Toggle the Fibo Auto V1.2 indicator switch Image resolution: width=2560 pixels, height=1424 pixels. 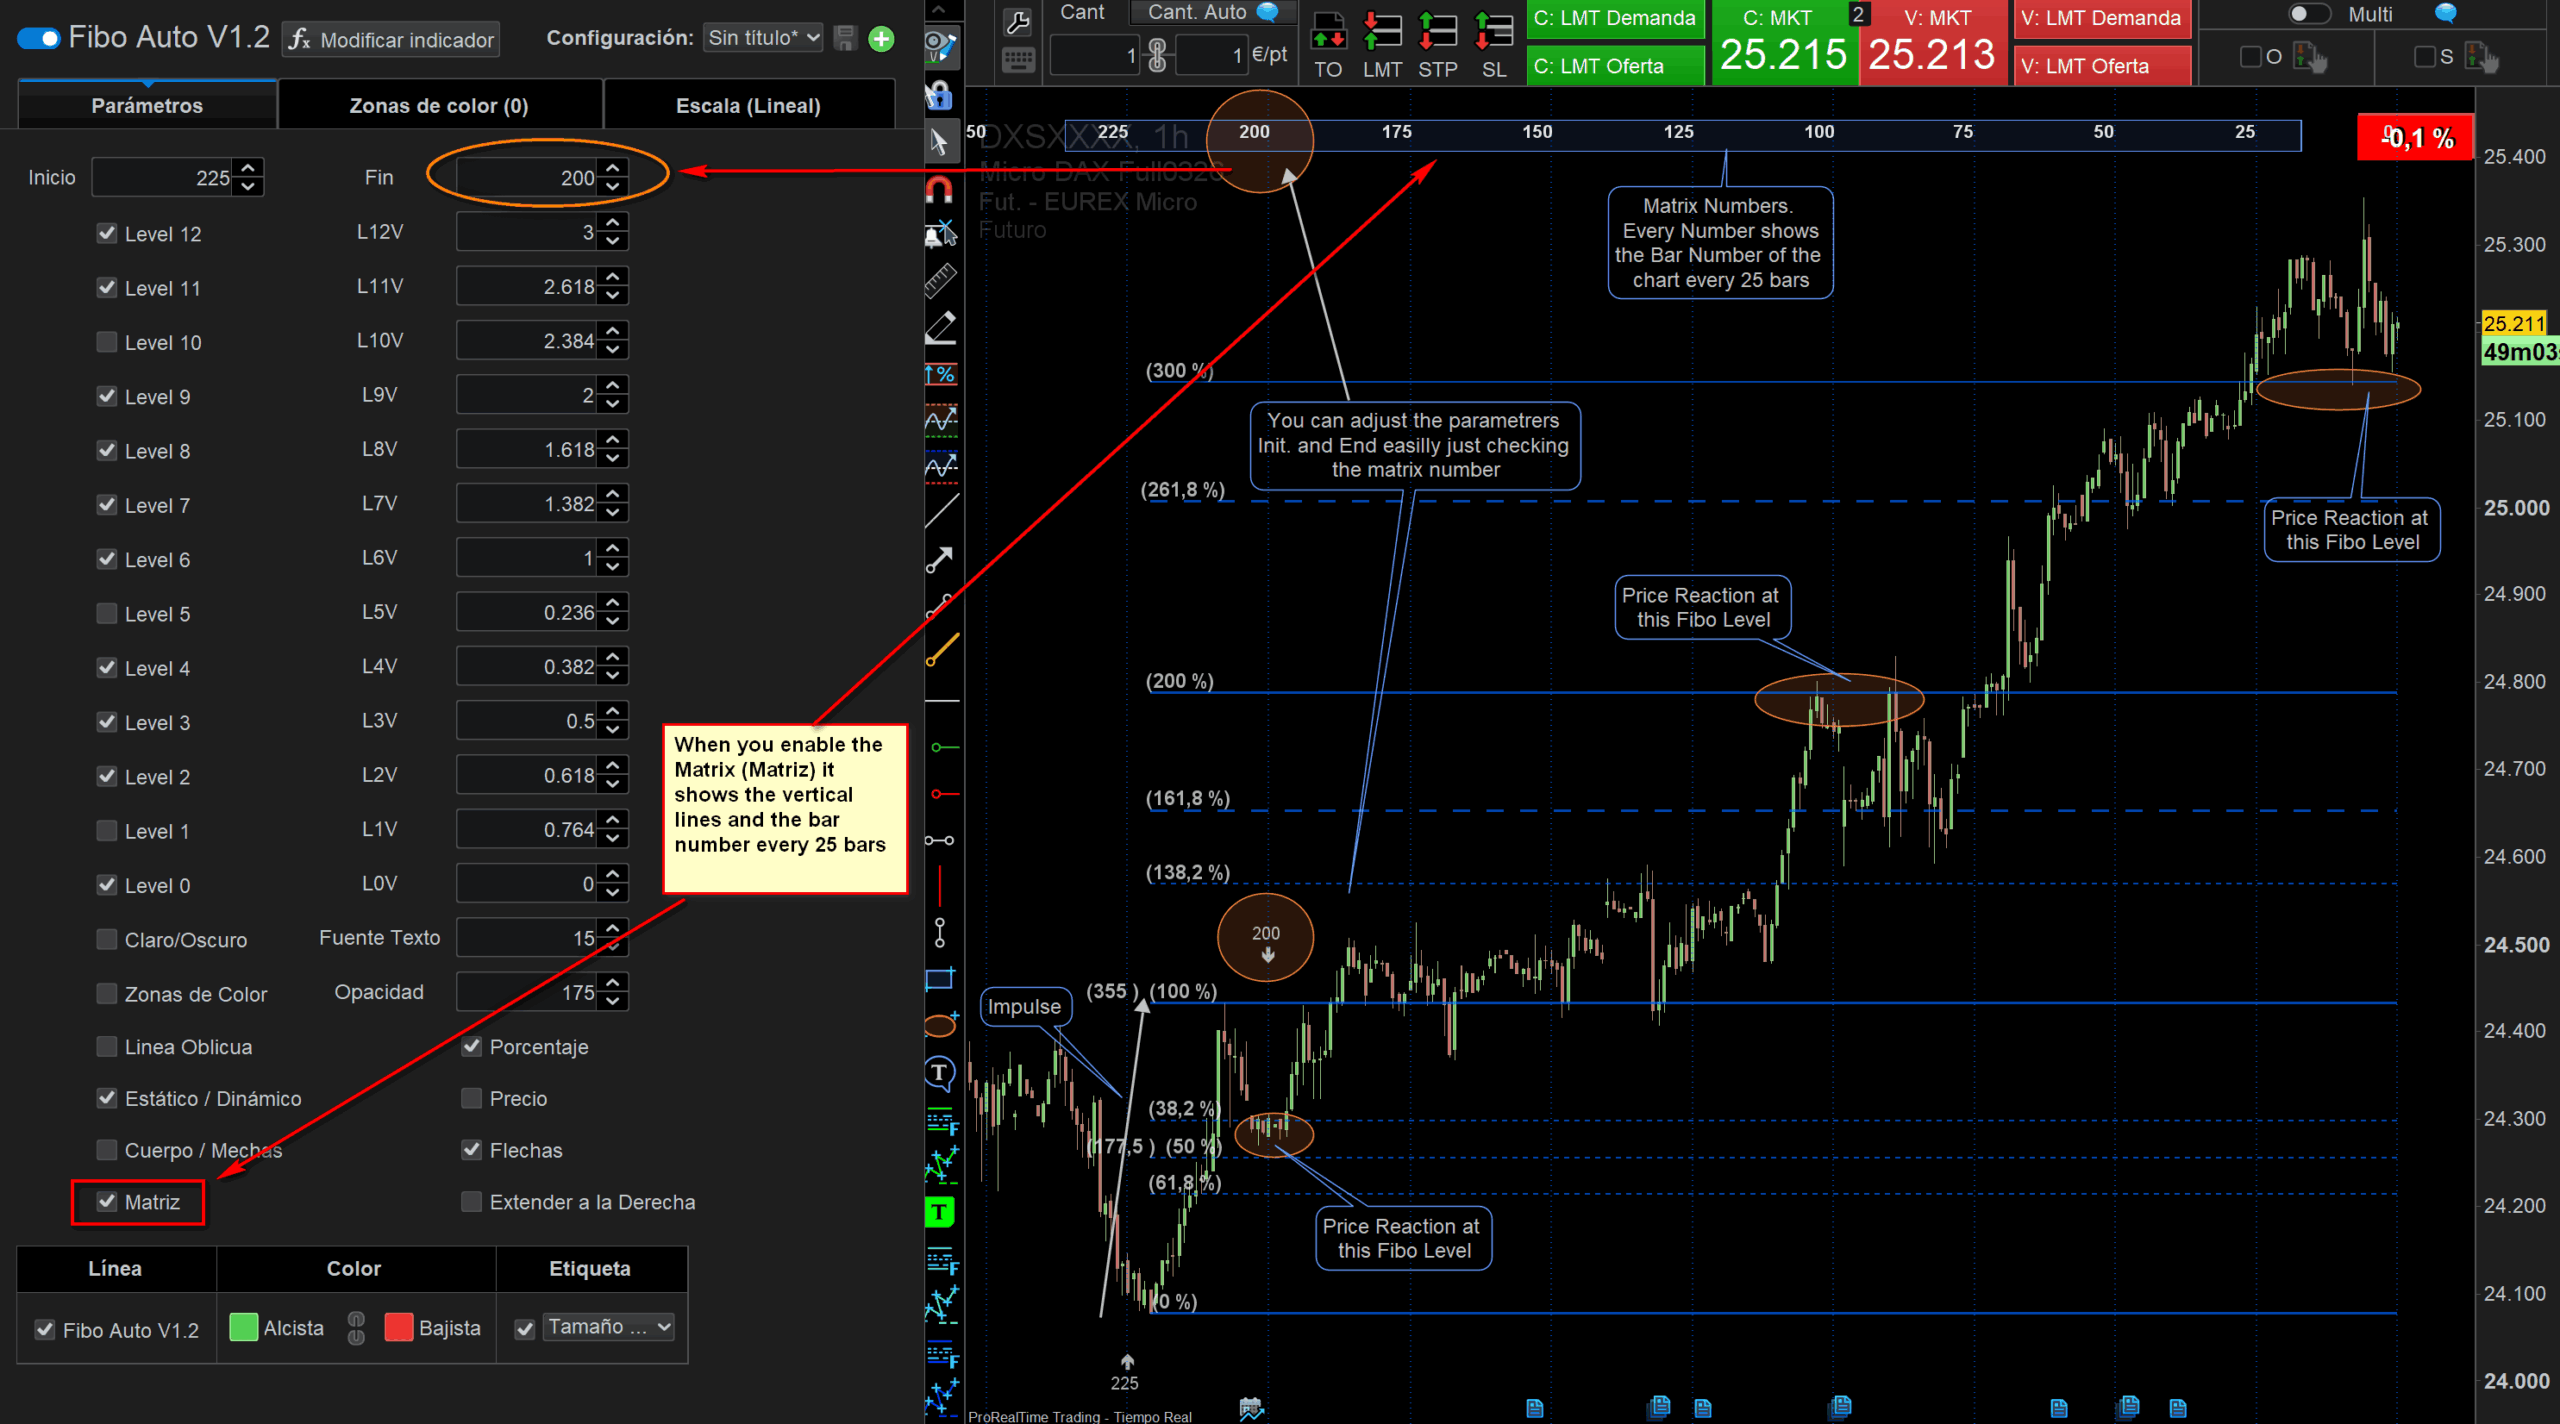pyautogui.click(x=39, y=39)
